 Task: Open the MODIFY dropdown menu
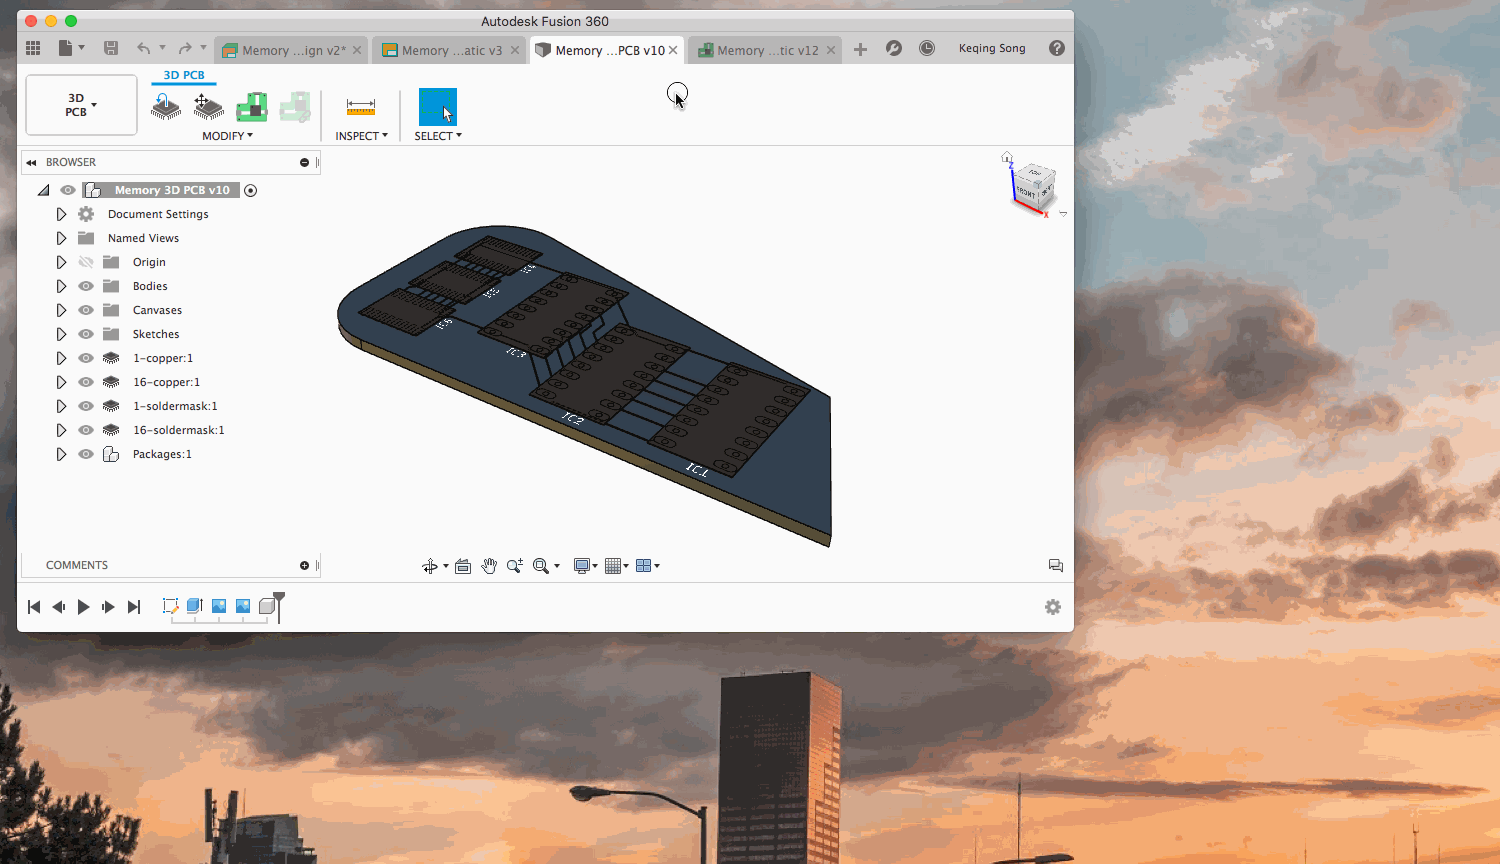click(227, 136)
